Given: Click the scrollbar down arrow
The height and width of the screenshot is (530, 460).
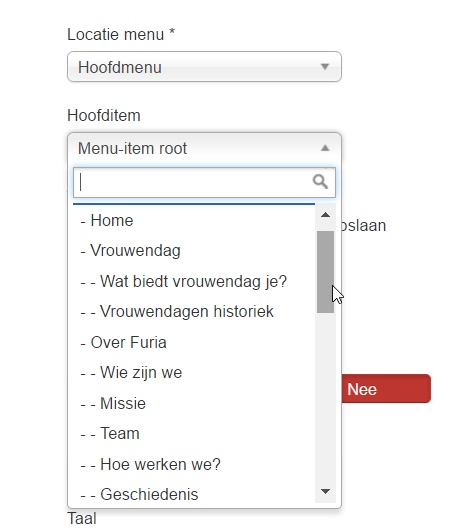Looking at the screenshot, I should [325, 491].
